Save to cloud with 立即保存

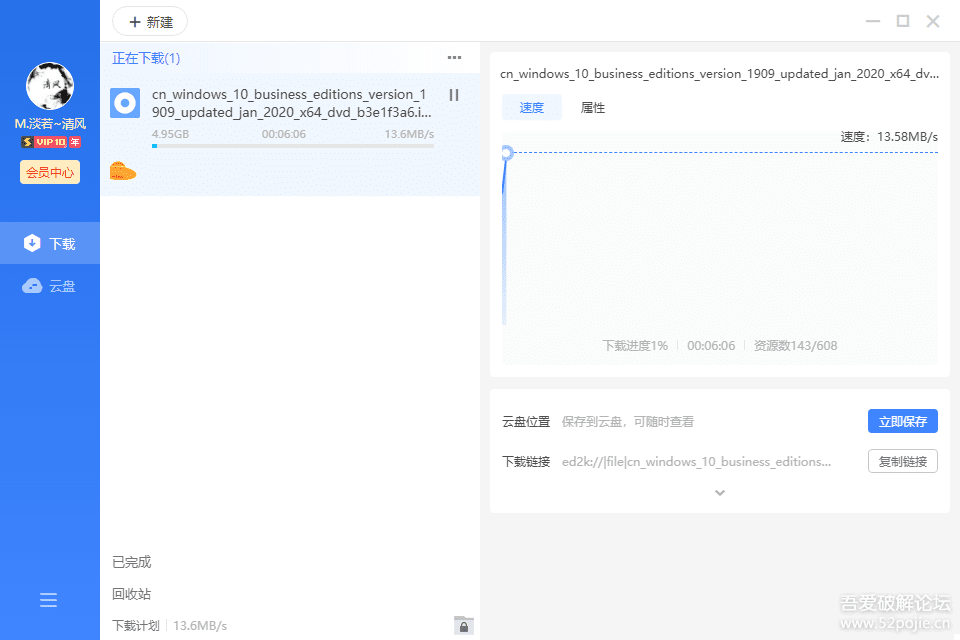(x=902, y=421)
